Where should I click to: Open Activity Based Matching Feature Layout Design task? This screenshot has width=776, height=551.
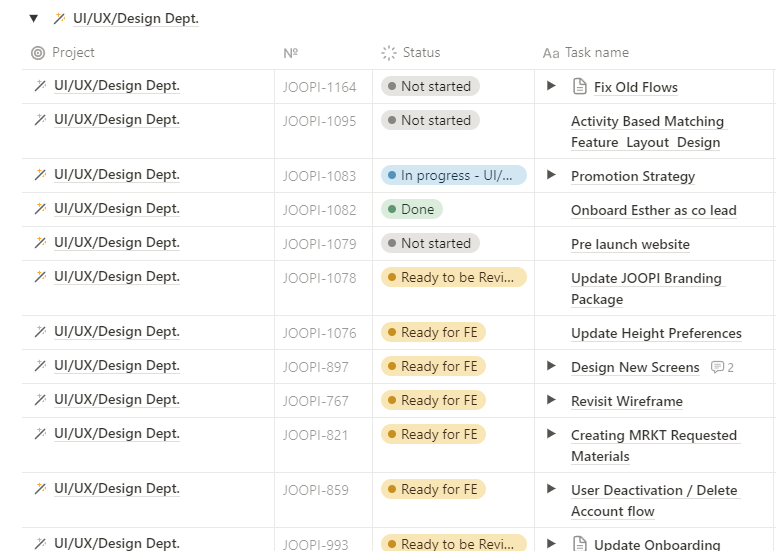pos(649,132)
